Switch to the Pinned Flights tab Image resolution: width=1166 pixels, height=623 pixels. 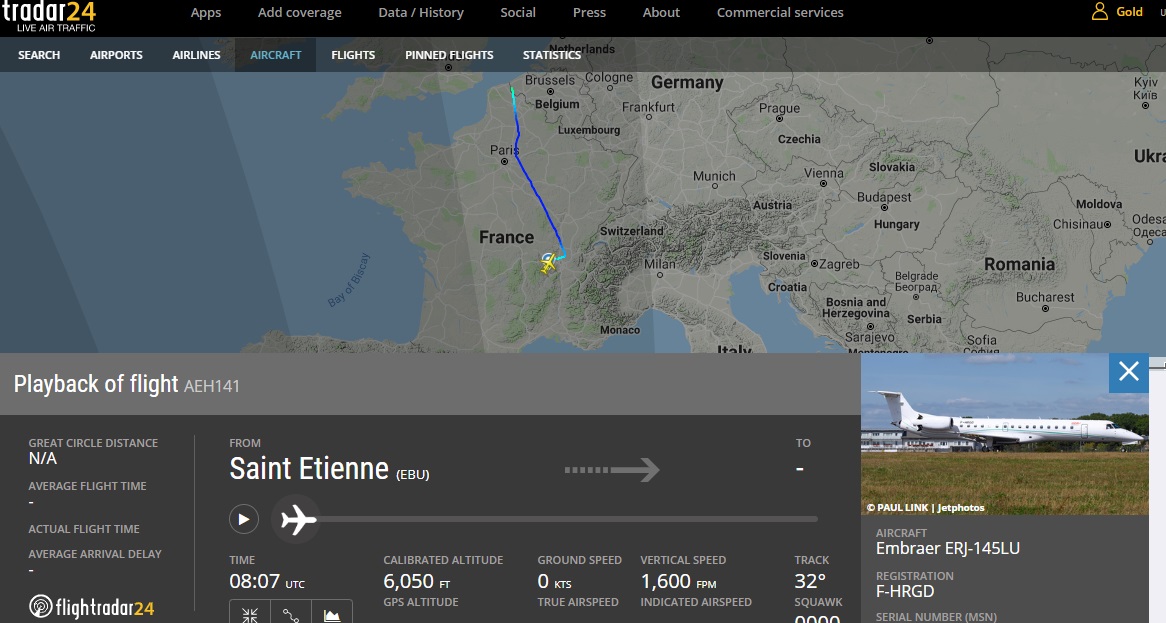click(x=449, y=55)
